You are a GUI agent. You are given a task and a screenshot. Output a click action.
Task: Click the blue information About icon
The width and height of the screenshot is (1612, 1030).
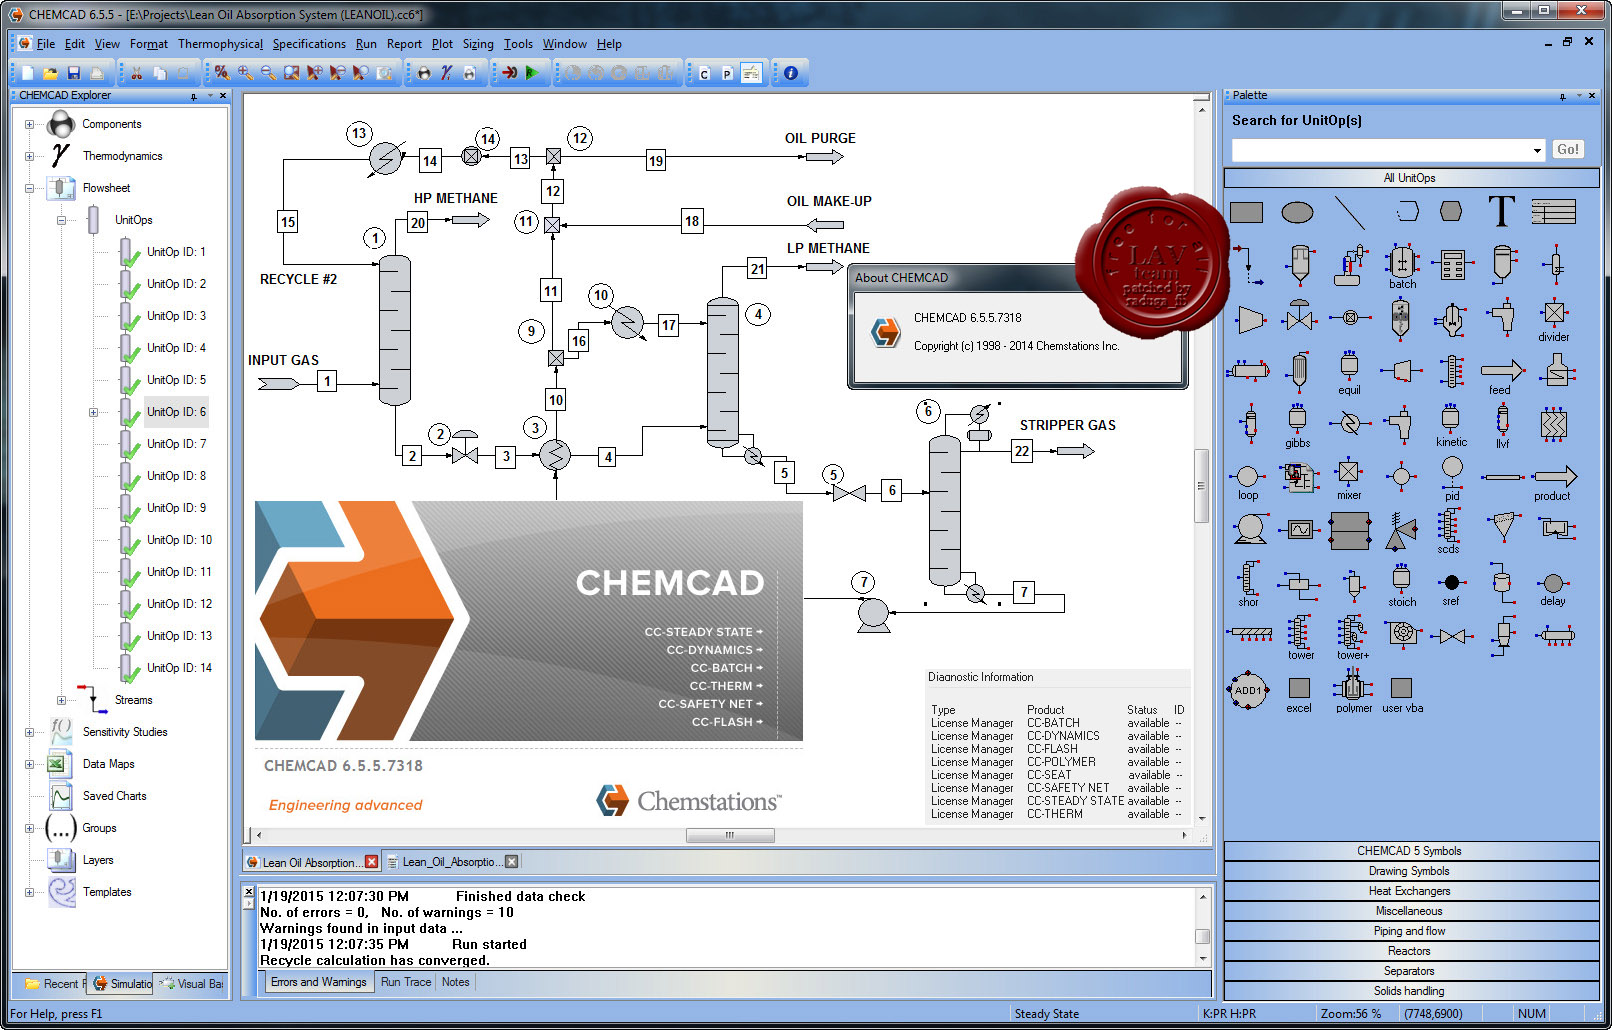click(x=791, y=73)
